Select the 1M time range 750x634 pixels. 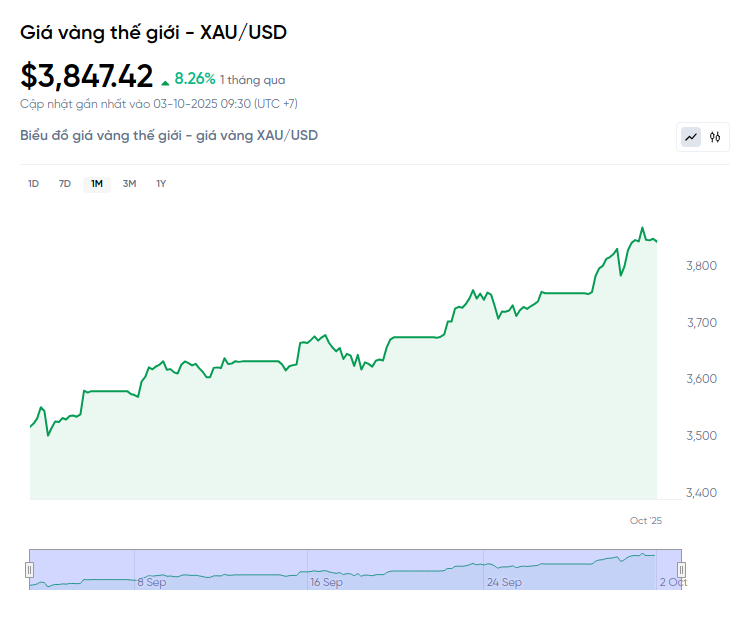[x=97, y=183]
